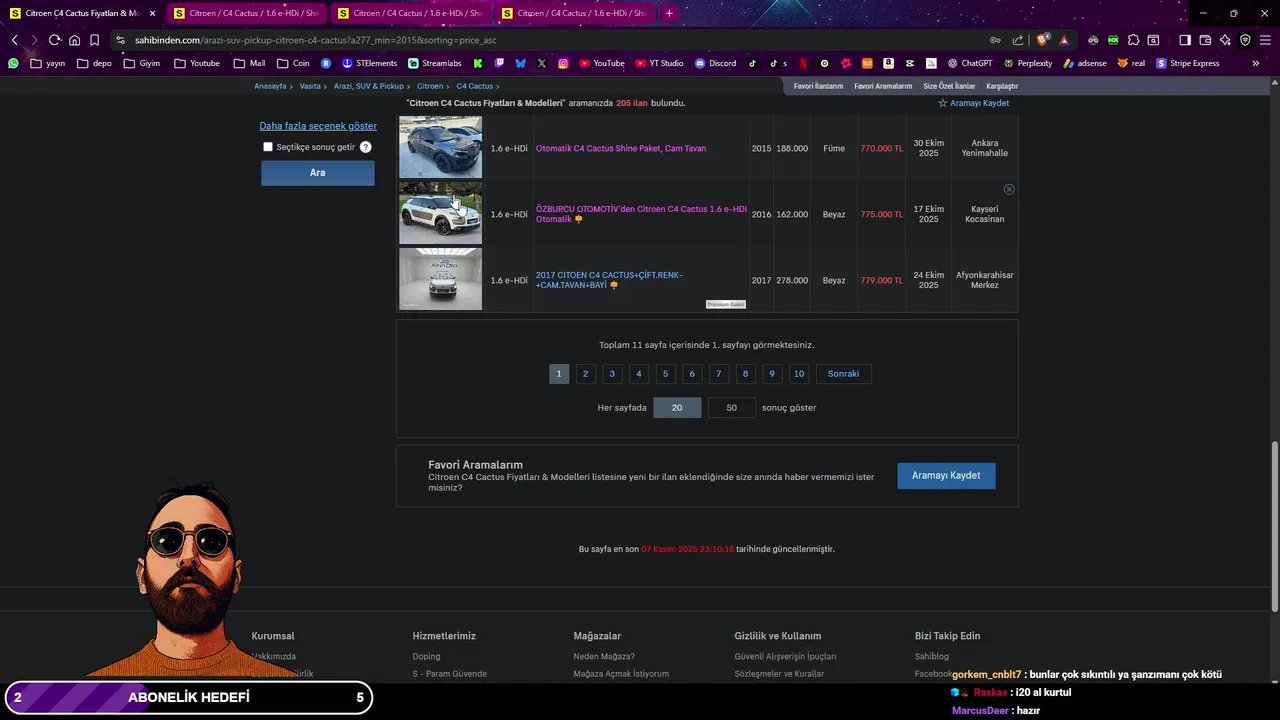The image size is (1280, 720).
Task: Click the Arazi, SUV & Pickup breadcrumb
Action: pyautogui.click(x=369, y=86)
